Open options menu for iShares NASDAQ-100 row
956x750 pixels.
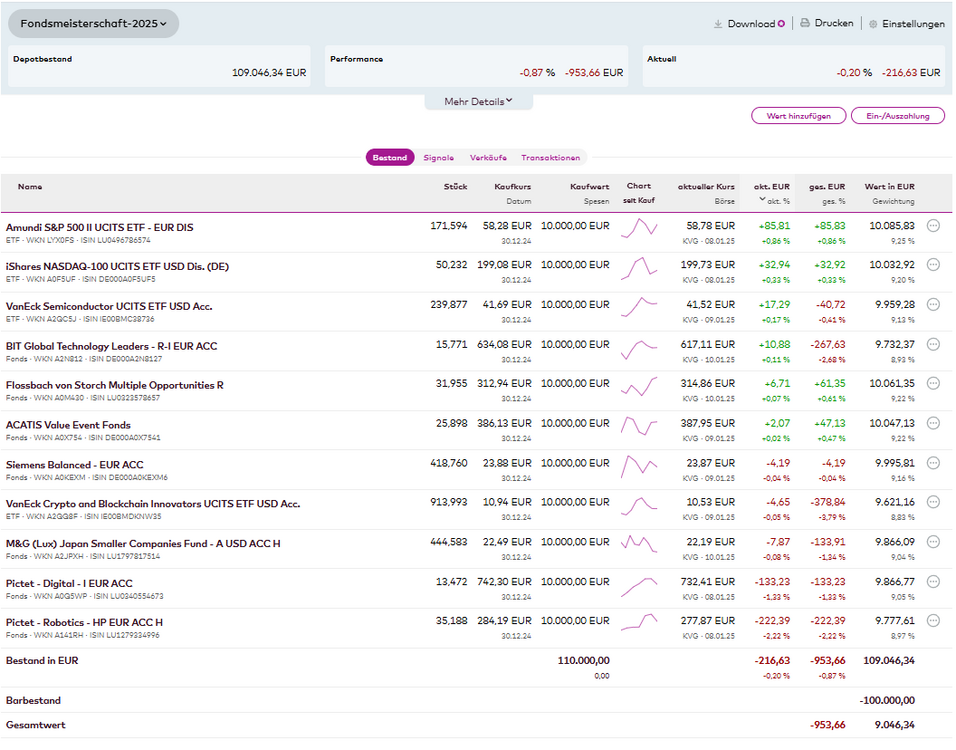pos(933,265)
